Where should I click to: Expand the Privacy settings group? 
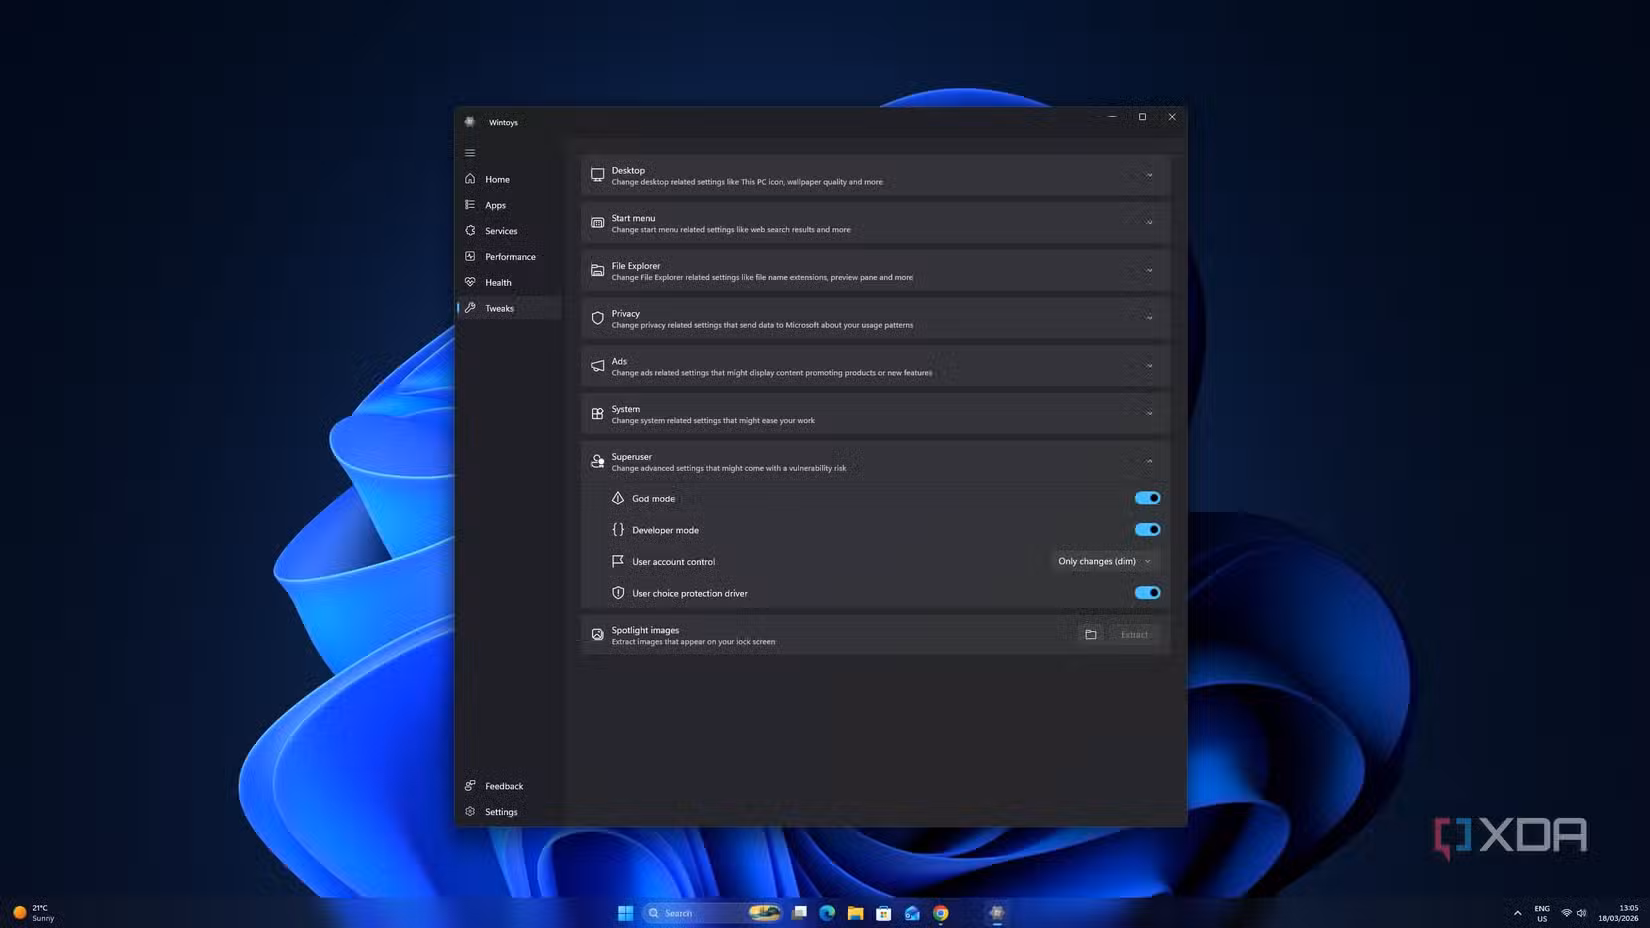point(875,318)
